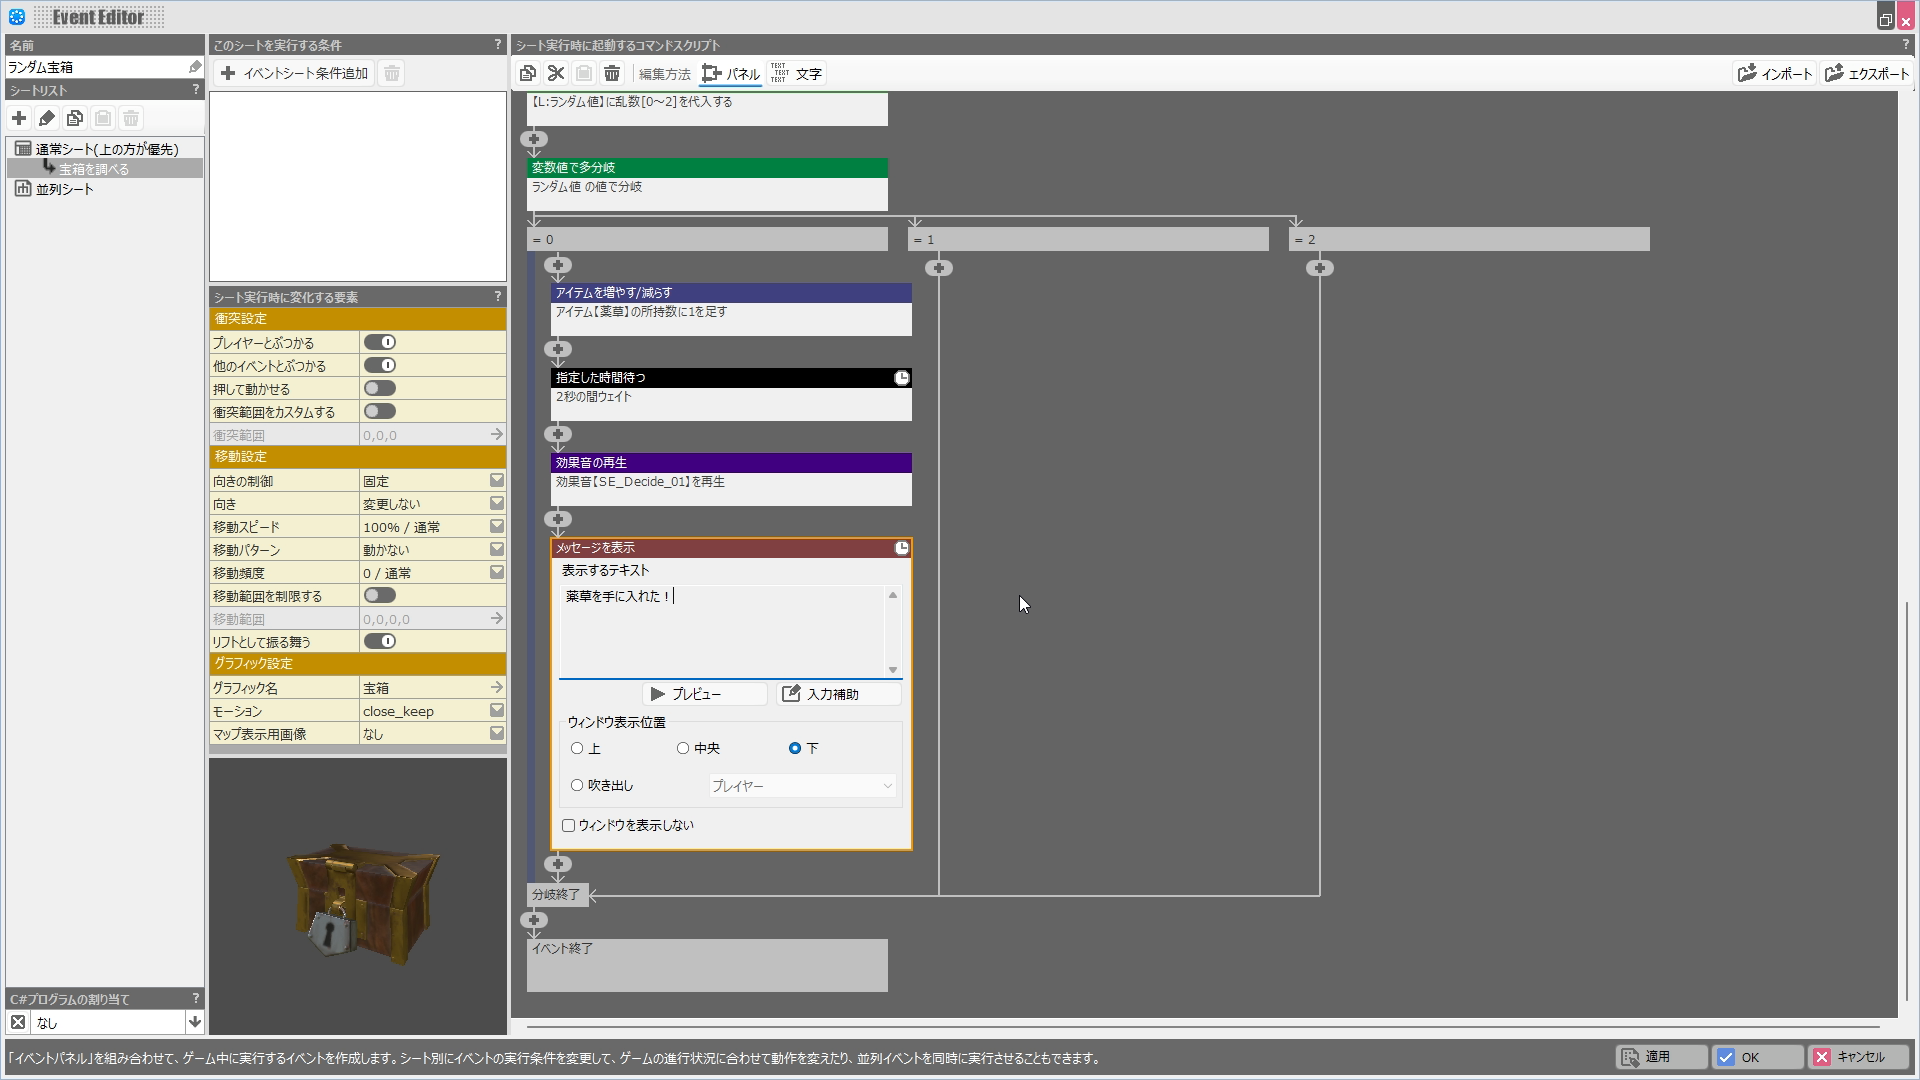The height and width of the screenshot is (1080, 1920).
Task: Switch editing mode to パネル
Action: 731,74
